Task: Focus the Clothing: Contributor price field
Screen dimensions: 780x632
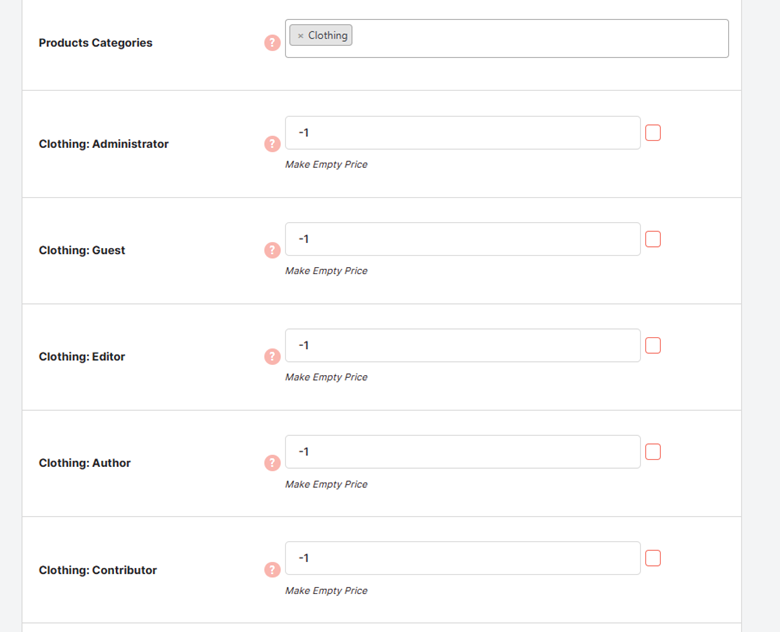Action: 463,558
